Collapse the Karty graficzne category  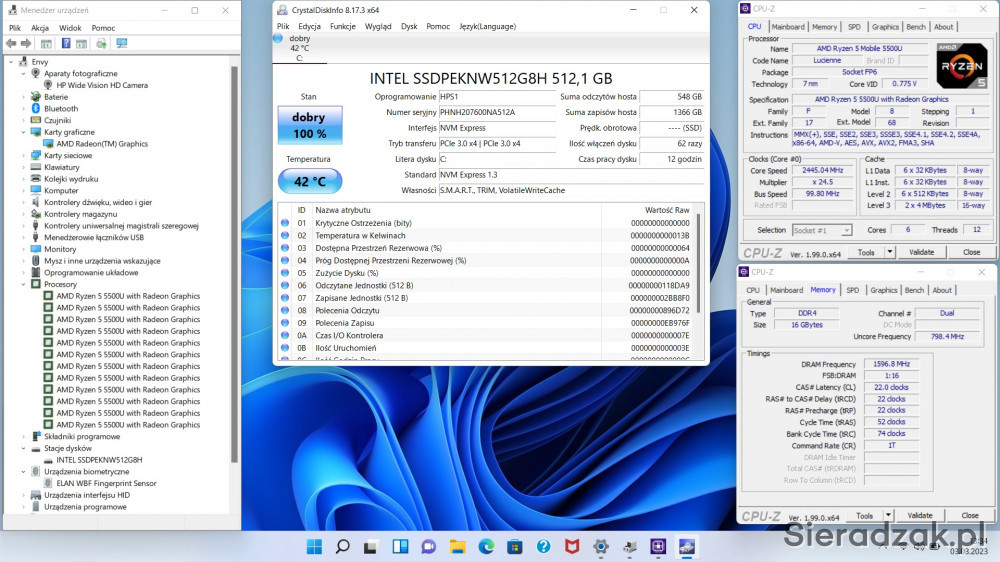click(24, 132)
